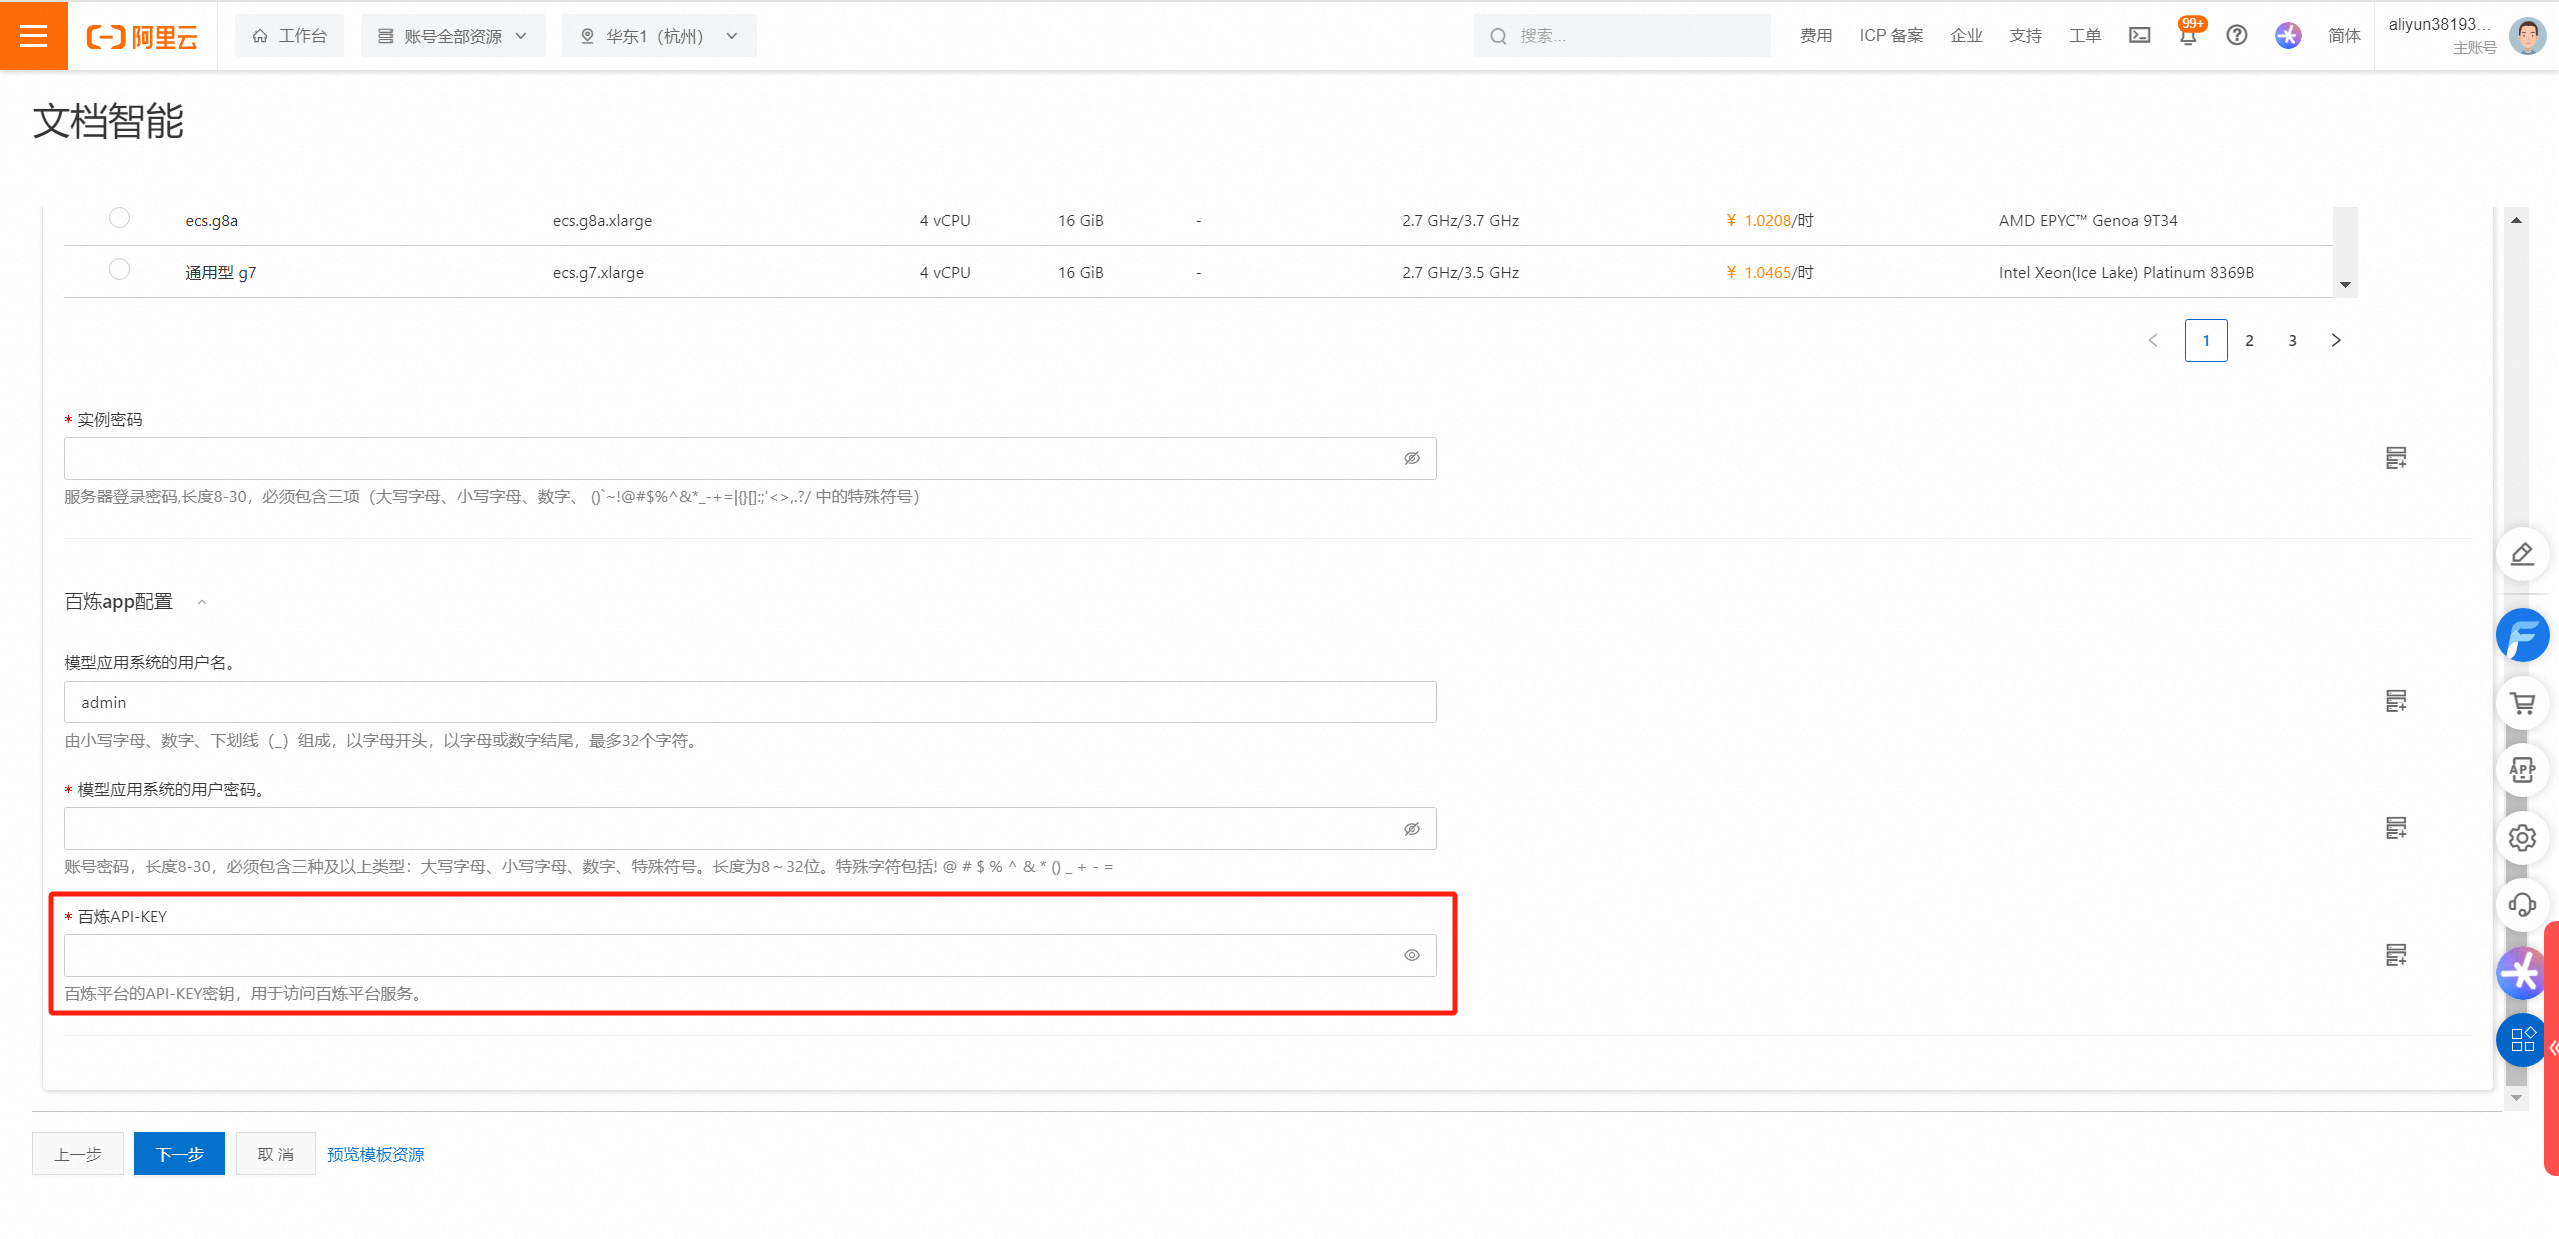Click the parameter list icon beside 实例密码
The height and width of the screenshot is (1239, 2559).
(x=2396, y=458)
